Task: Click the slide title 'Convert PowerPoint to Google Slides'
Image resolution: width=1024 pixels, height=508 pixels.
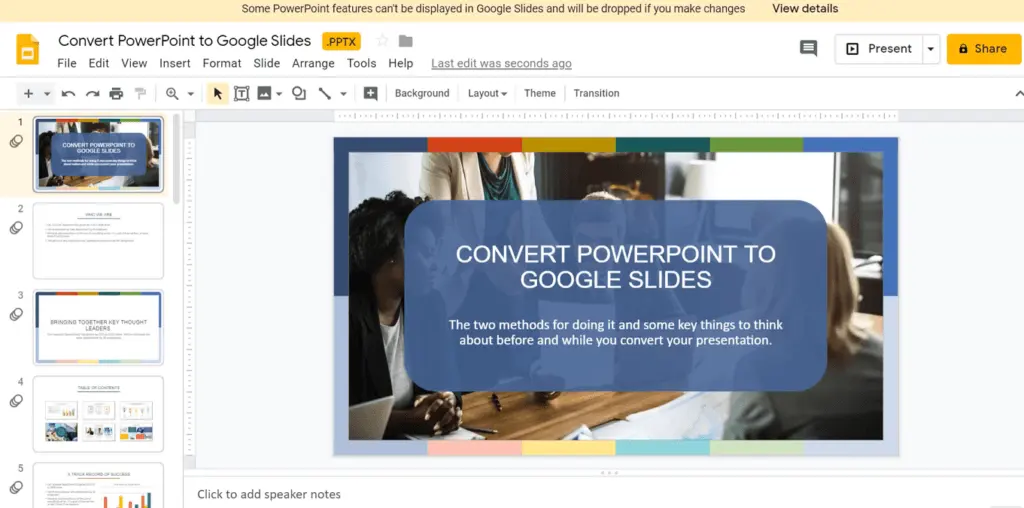Action: [615, 266]
